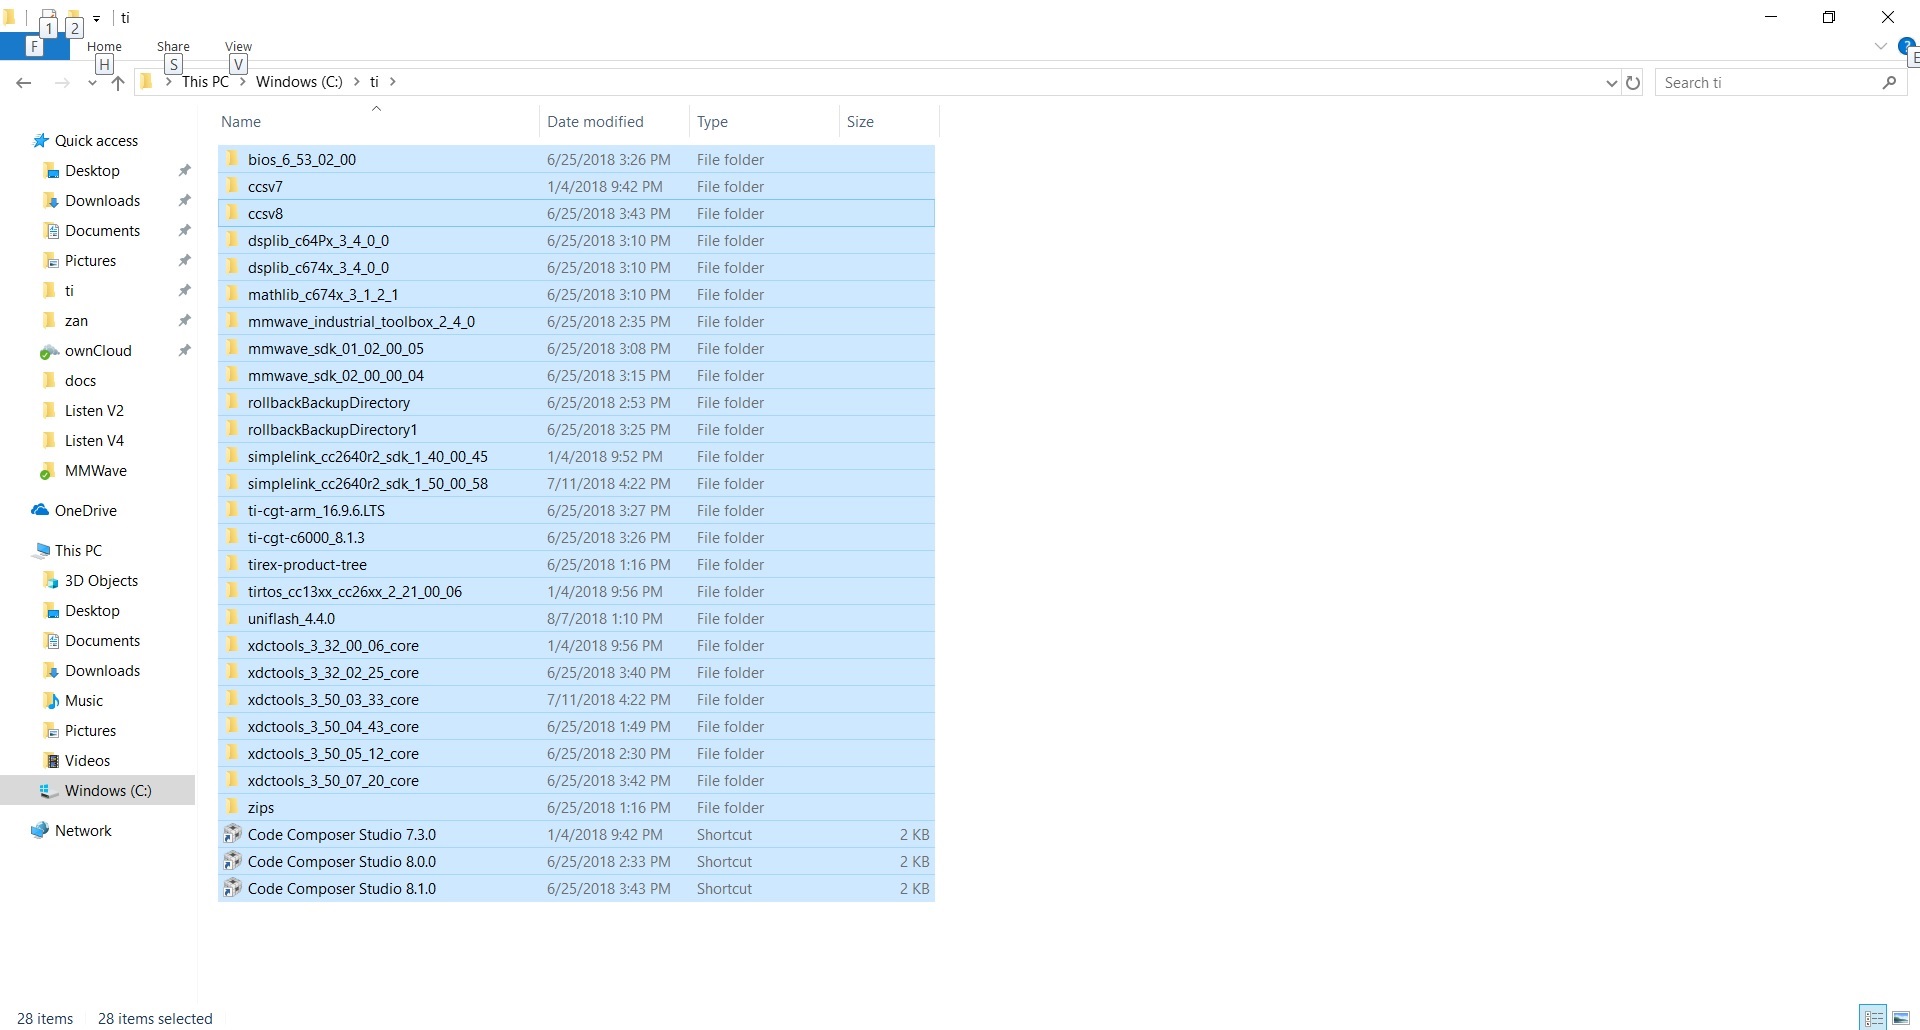Image resolution: width=1920 pixels, height=1030 pixels.
Task: Click Windows (C:) in the breadcrumb
Action: [x=299, y=82]
